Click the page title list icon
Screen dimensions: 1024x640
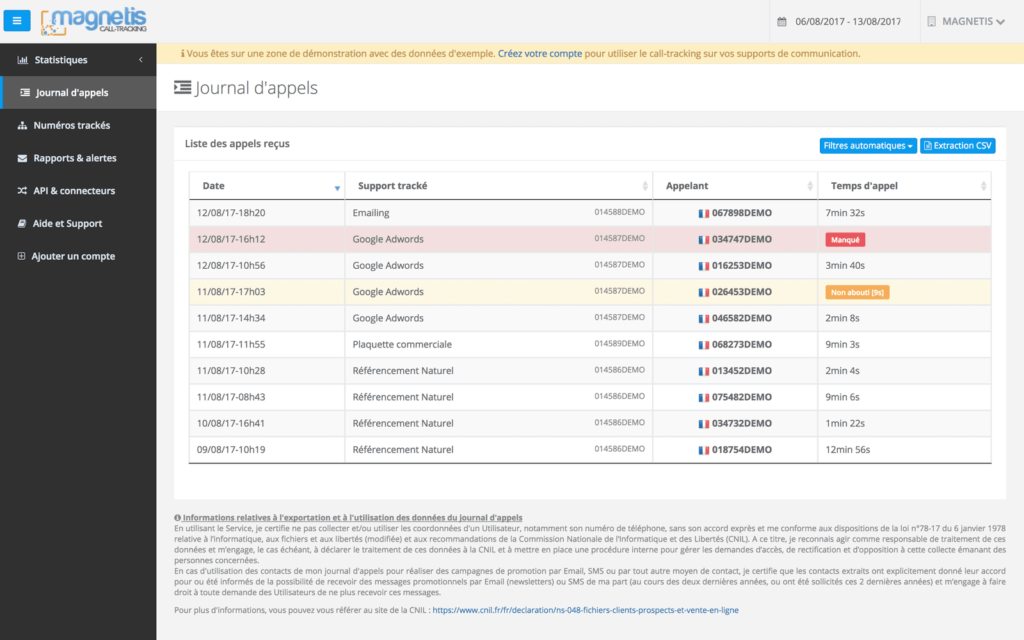point(182,87)
